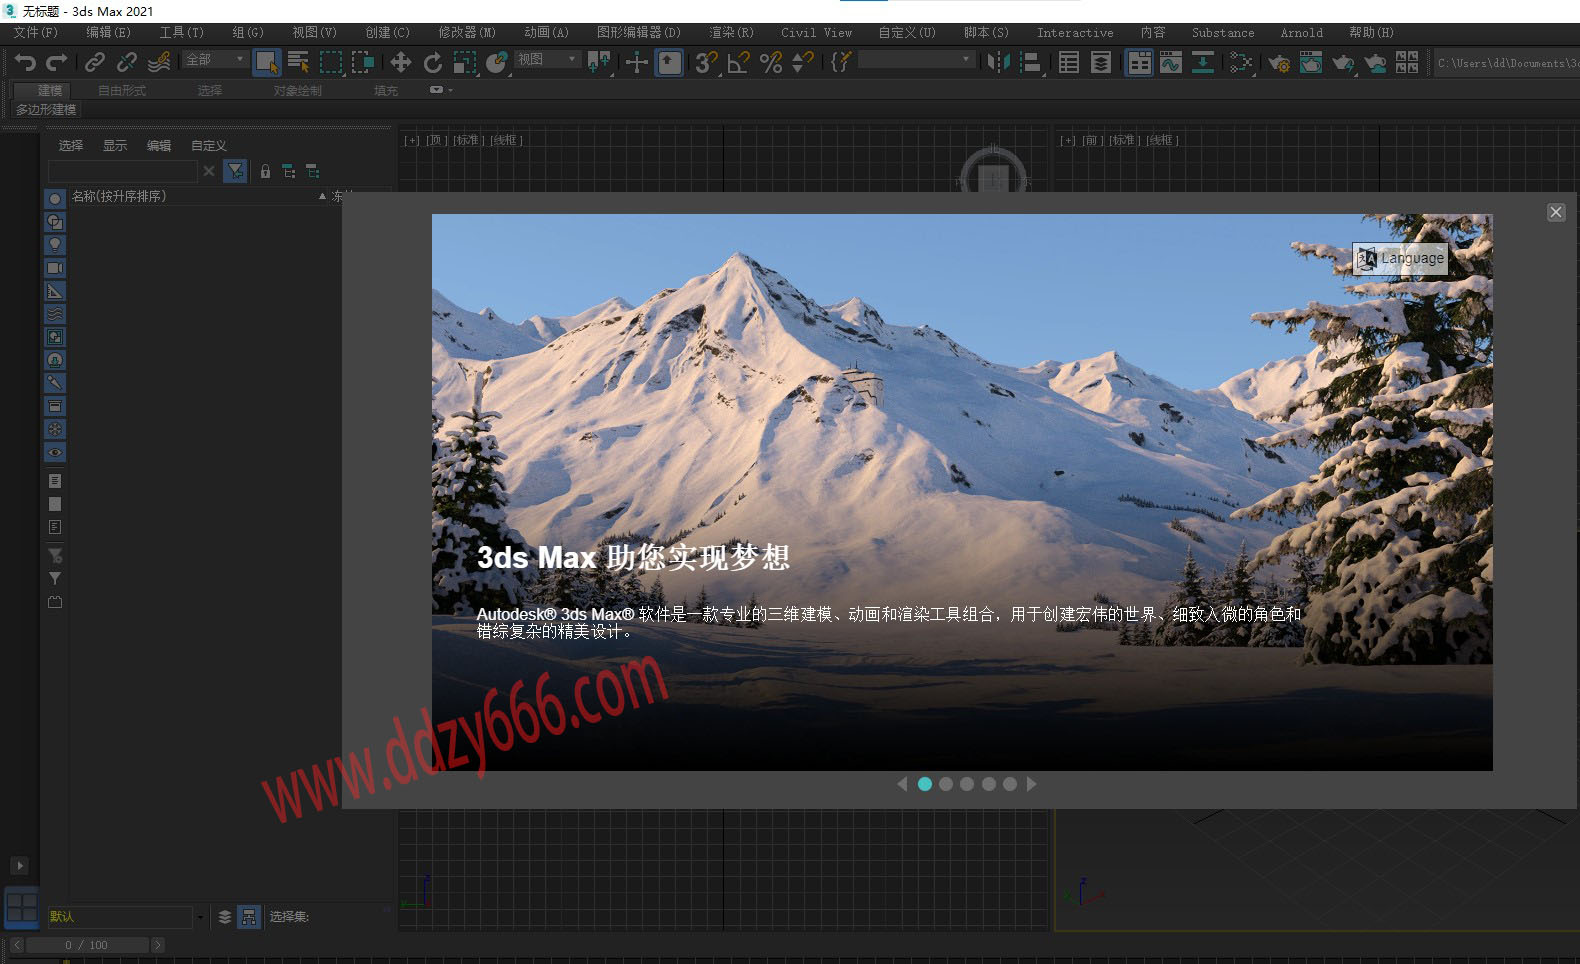This screenshot has height=964, width=1580.
Task: Click the Render Production teapot
Action: coord(1343,62)
